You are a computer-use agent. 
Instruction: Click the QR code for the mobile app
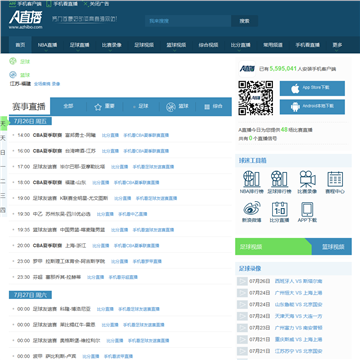pos(256,98)
